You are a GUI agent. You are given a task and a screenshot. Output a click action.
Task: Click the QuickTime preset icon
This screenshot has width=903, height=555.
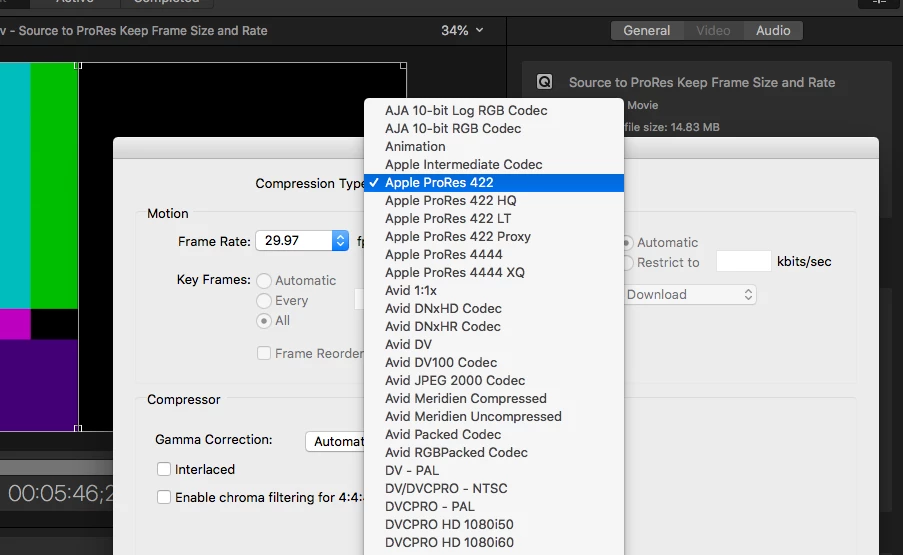[544, 82]
